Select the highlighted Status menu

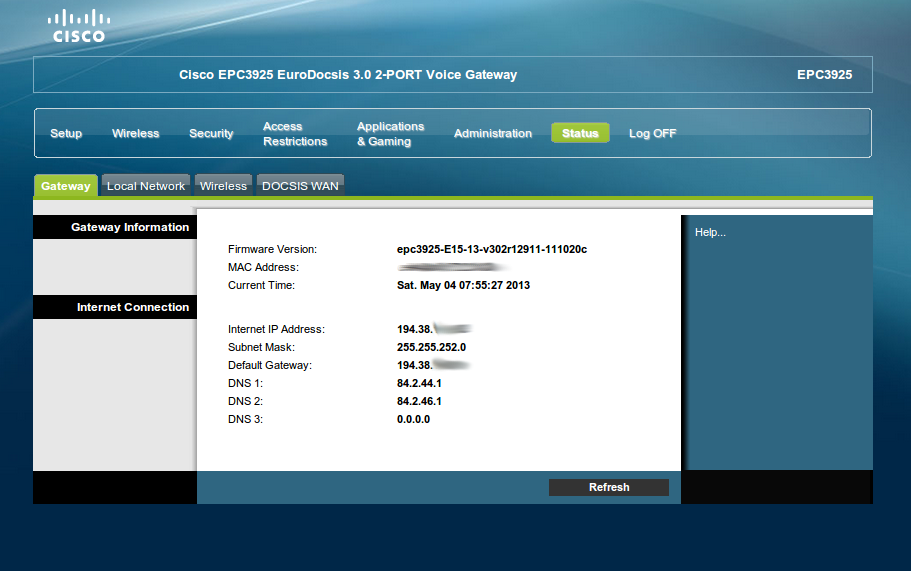click(x=580, y=133)
